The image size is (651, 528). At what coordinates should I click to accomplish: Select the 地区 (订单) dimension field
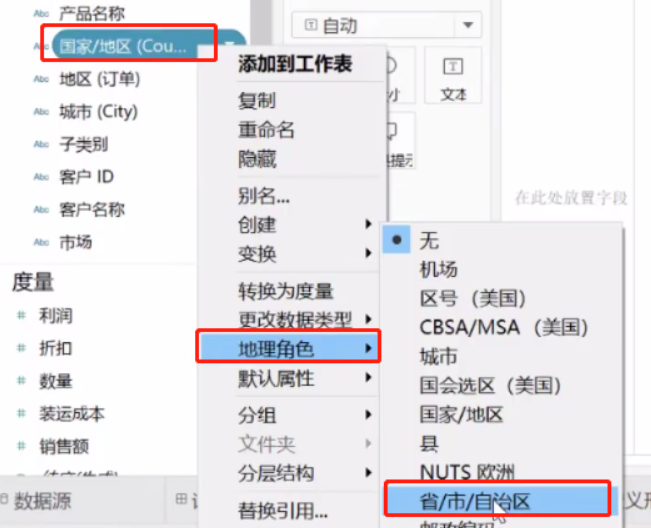pos(100,79)
